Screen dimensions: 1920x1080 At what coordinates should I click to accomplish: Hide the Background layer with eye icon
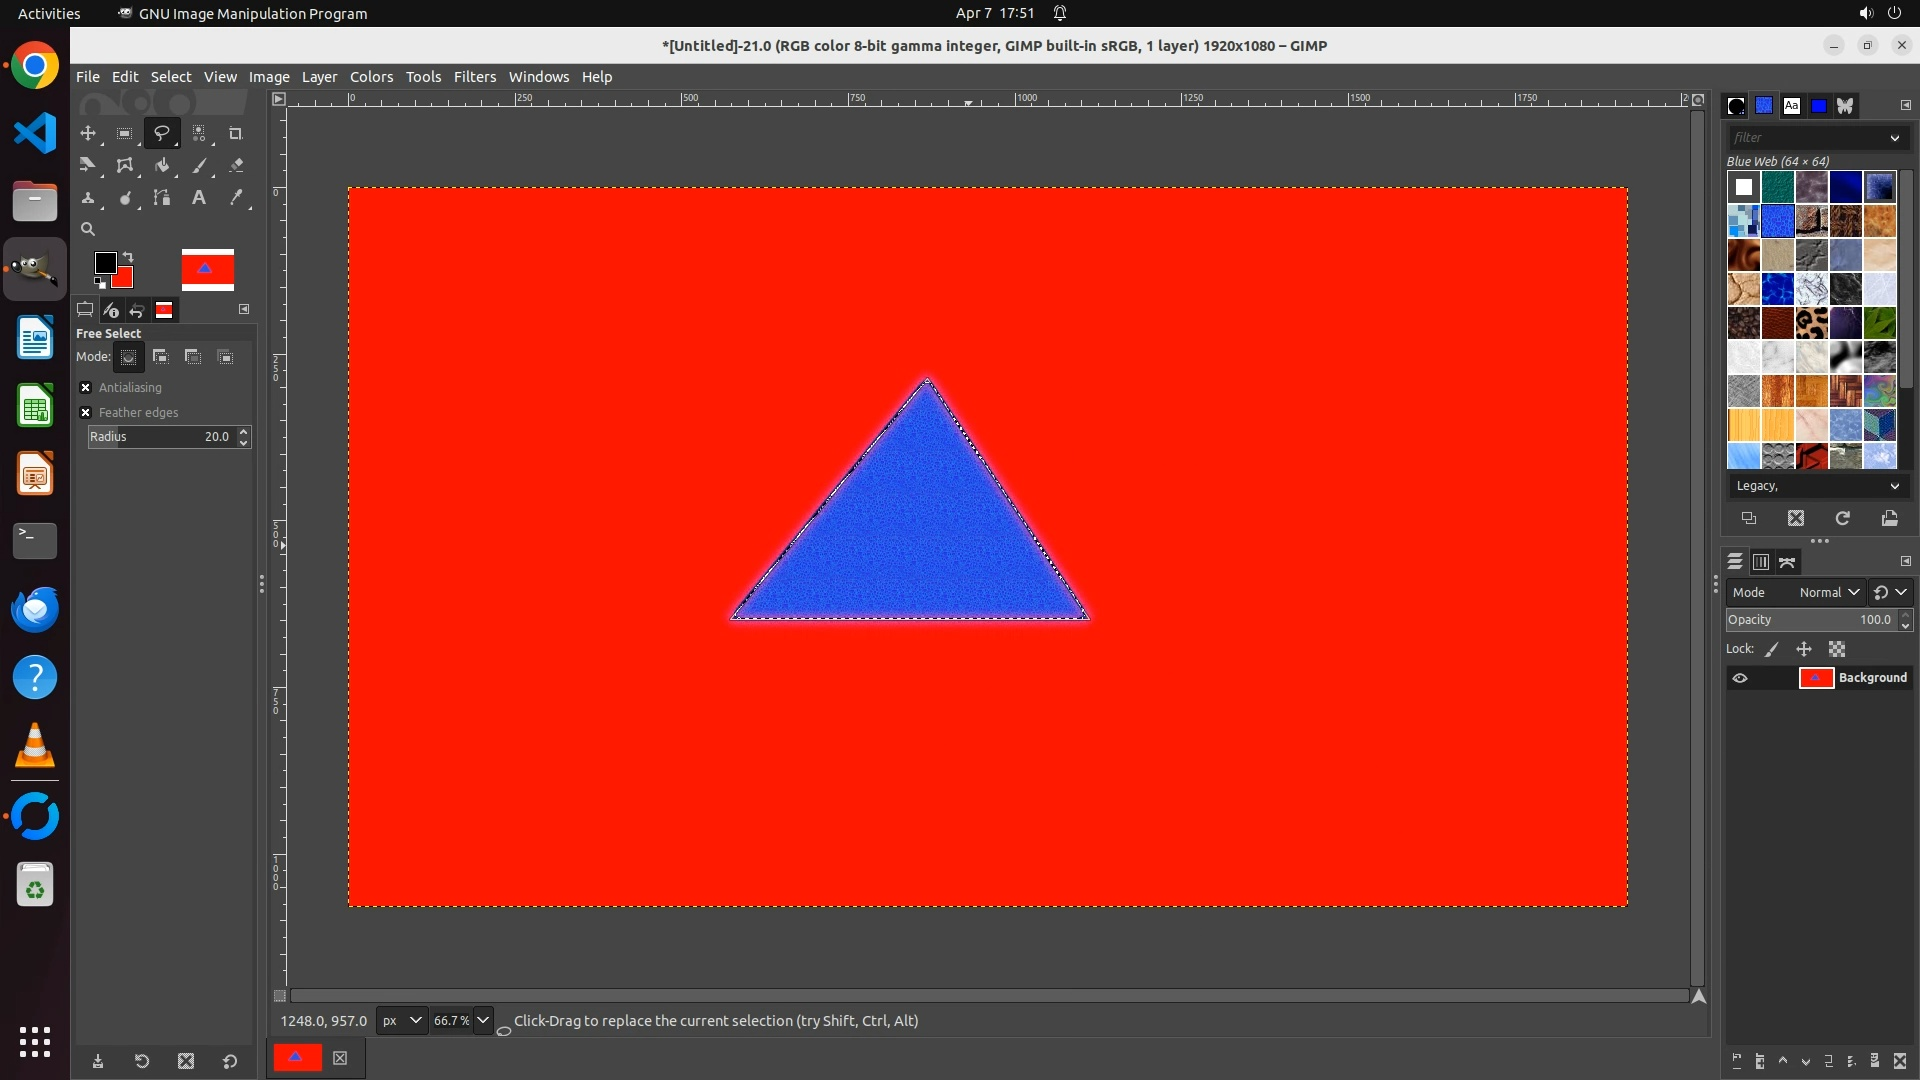1740,678
